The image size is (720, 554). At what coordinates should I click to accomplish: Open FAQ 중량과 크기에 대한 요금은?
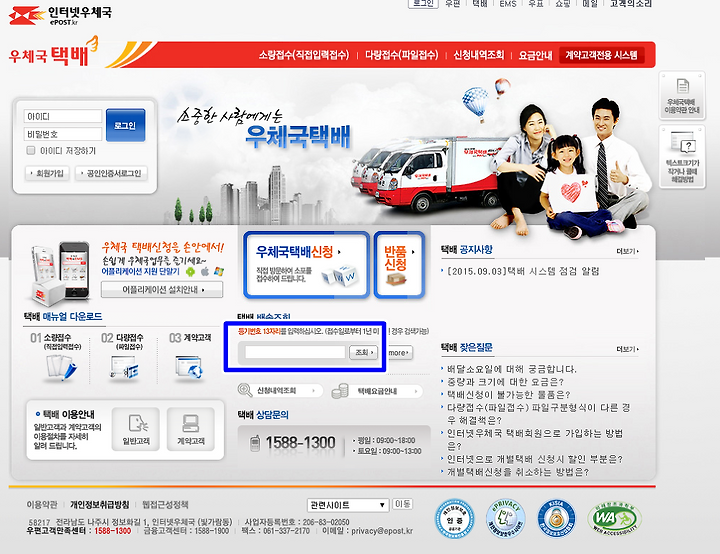[505, 382]
